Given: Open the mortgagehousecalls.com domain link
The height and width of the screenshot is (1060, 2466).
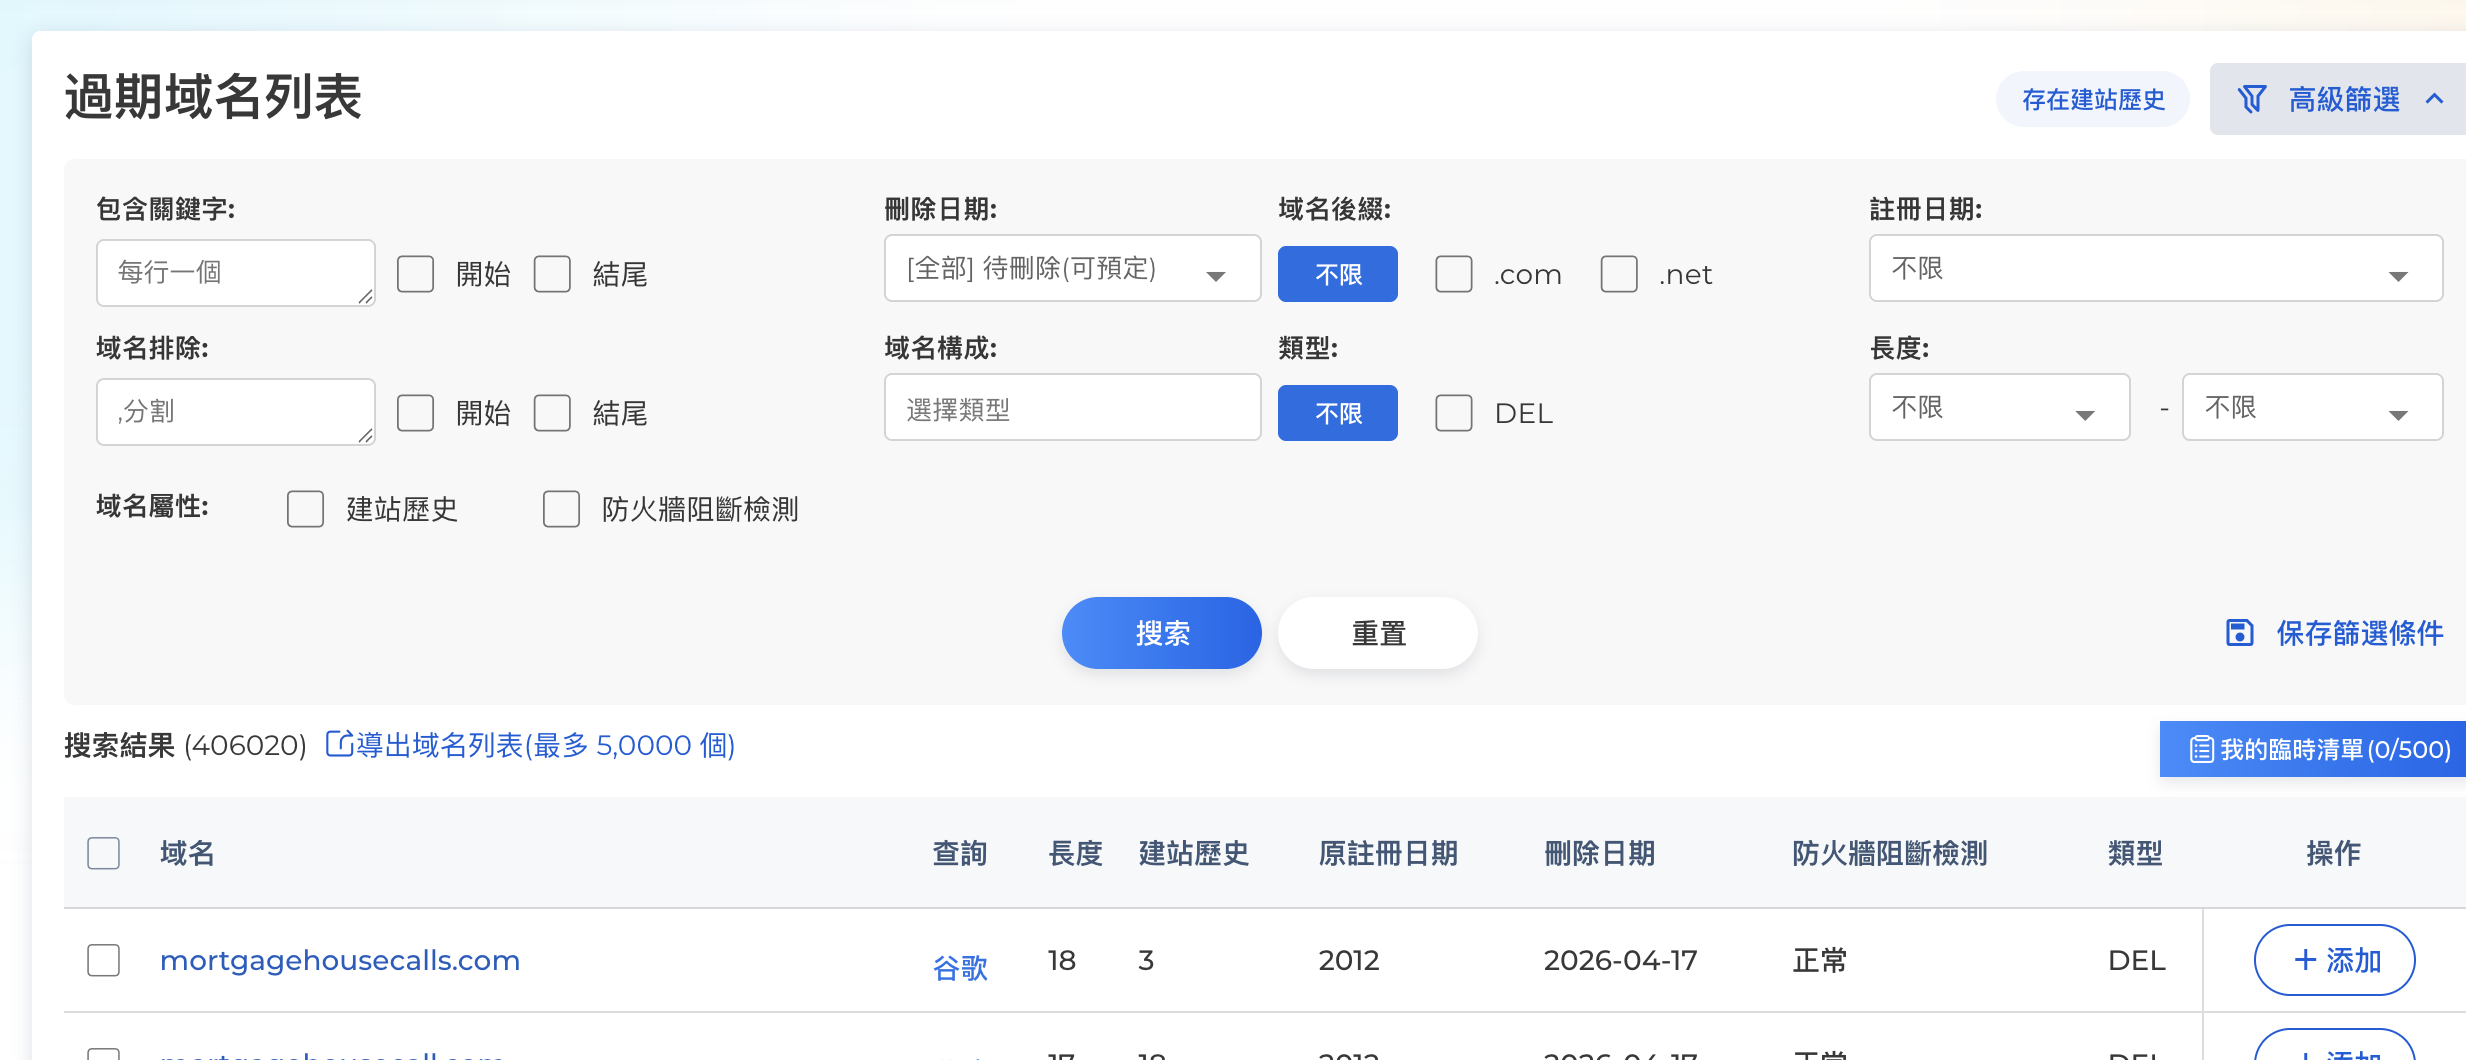Looking at the screenshot, I should click(x=340, y=960).
